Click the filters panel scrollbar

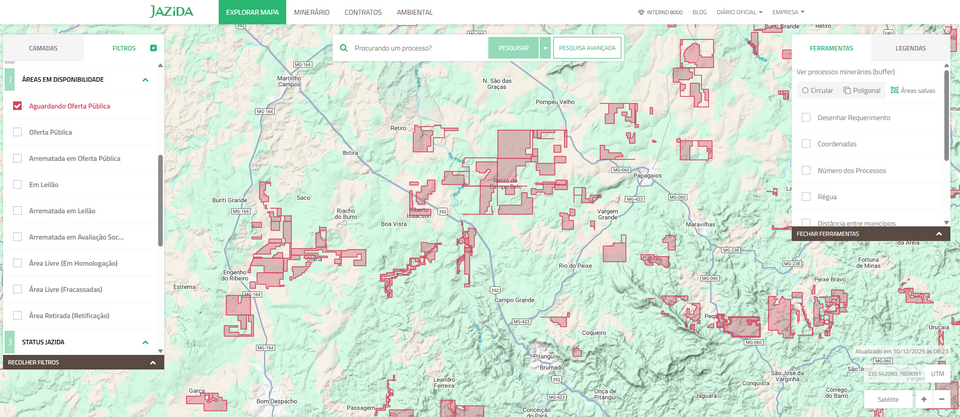pos(160,200)
